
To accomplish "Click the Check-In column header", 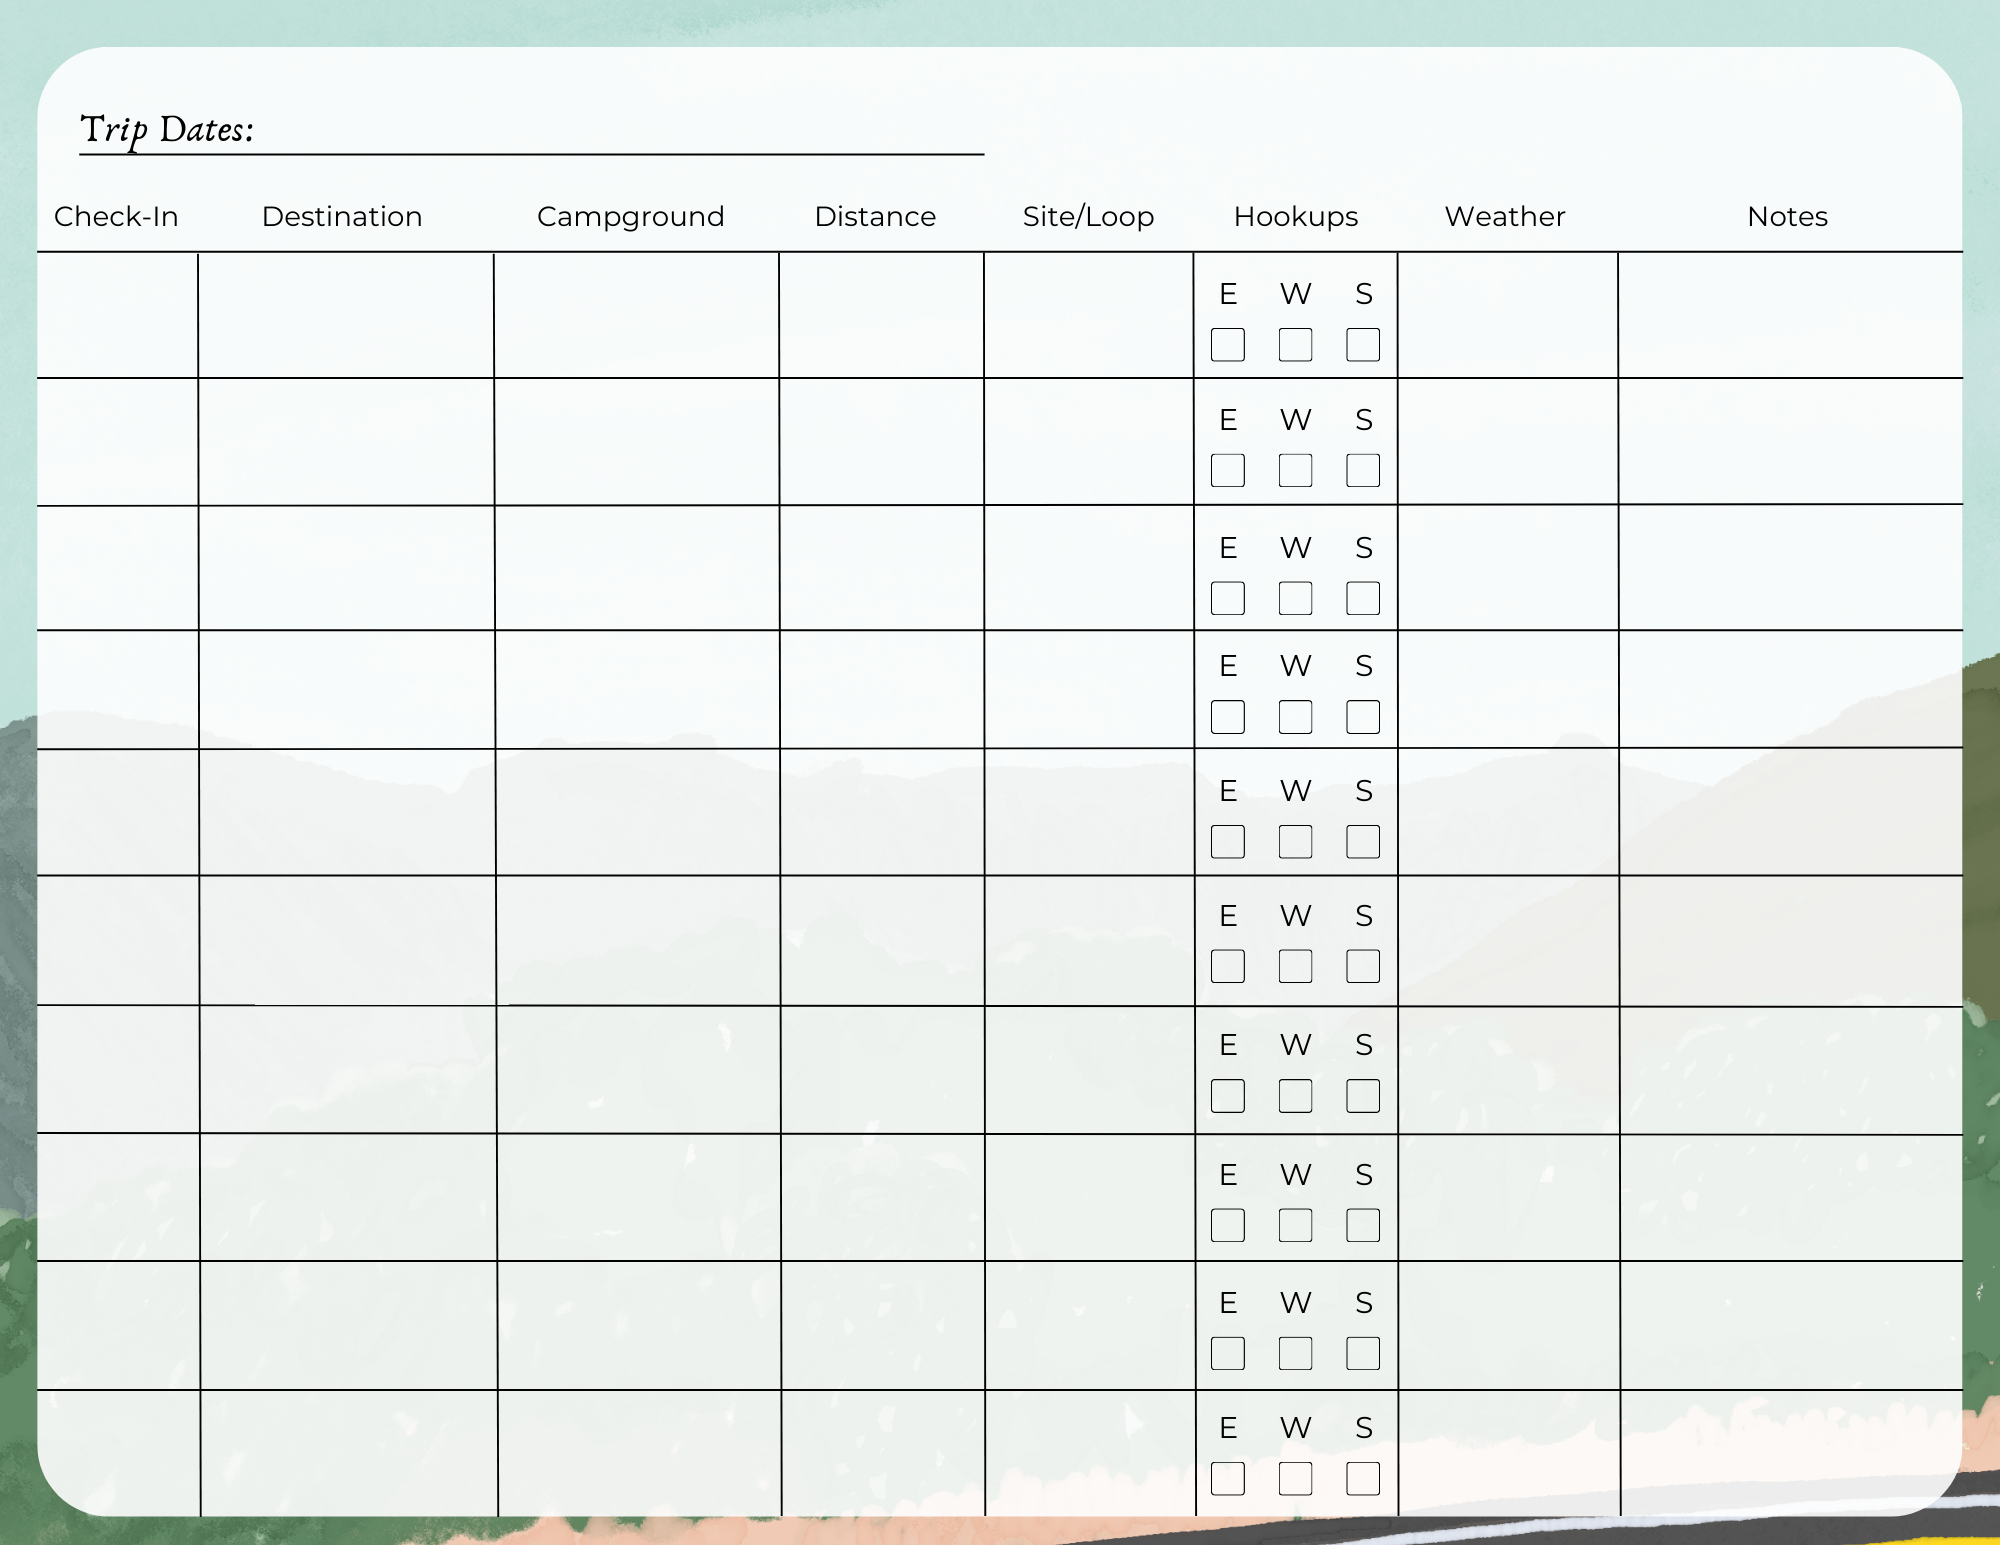I will (x=116, y=216).
